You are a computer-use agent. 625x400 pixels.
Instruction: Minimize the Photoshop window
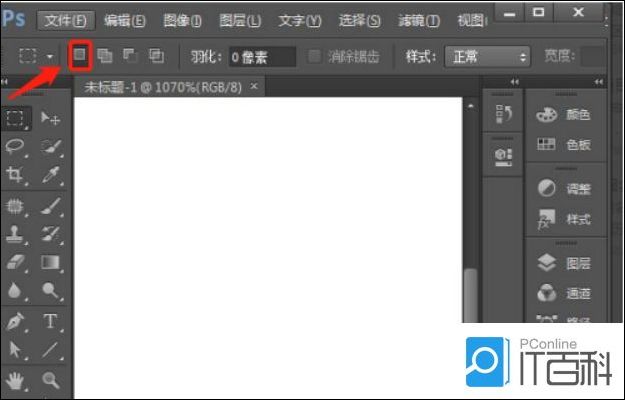click(509, 14)
